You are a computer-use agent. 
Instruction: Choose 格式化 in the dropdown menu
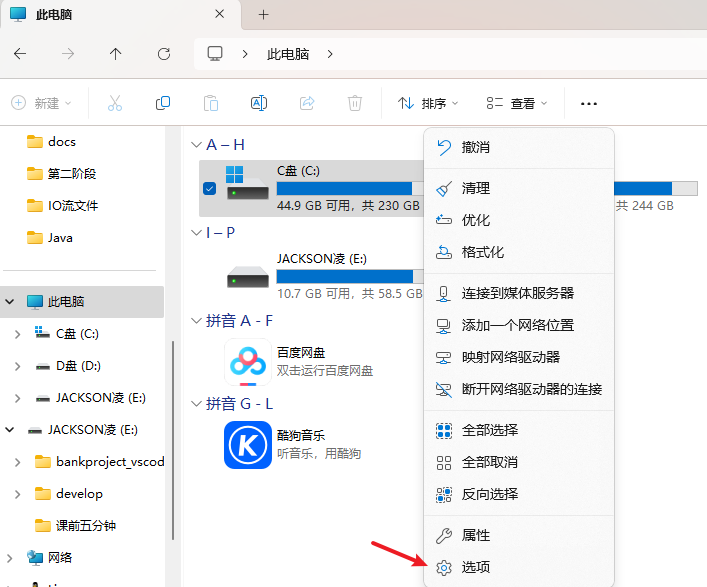pos(482,252)
